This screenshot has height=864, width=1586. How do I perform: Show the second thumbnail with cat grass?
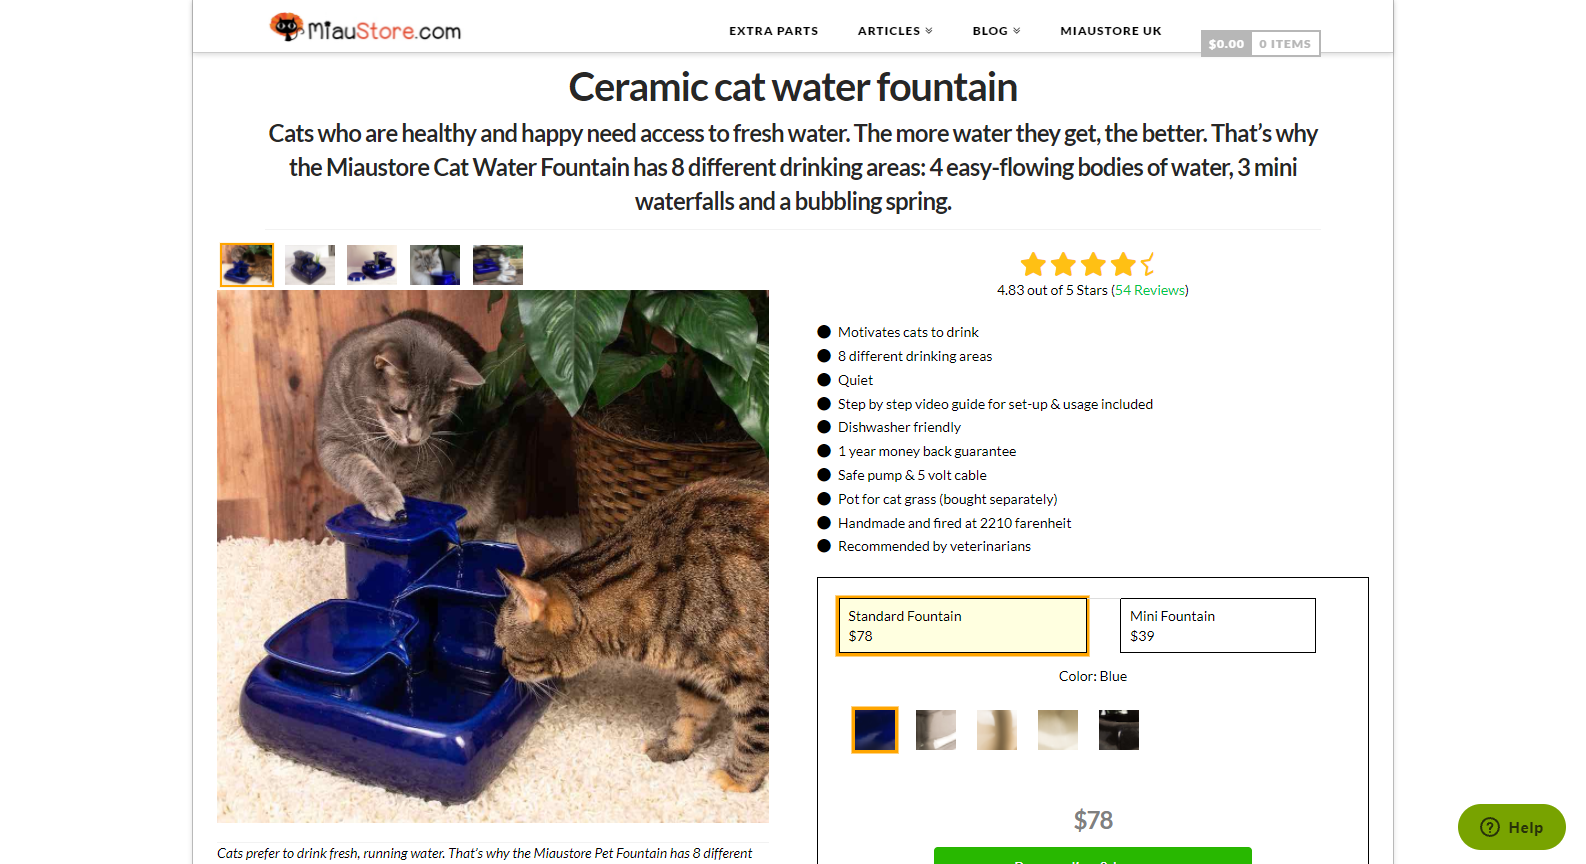[x=310, y=265]
